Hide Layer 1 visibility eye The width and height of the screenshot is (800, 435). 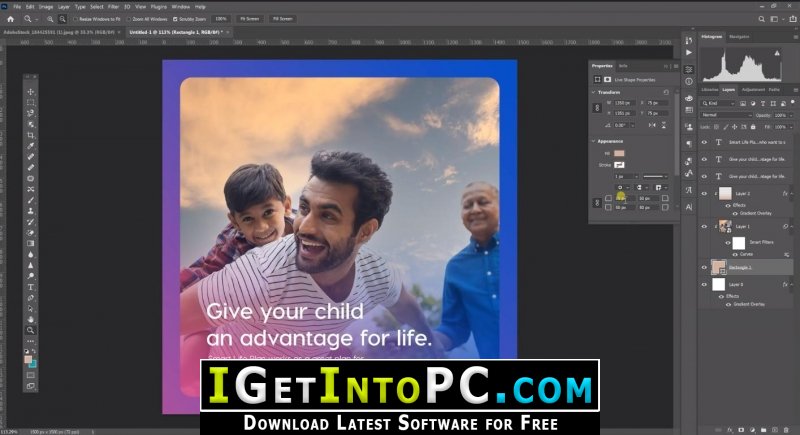704,226
